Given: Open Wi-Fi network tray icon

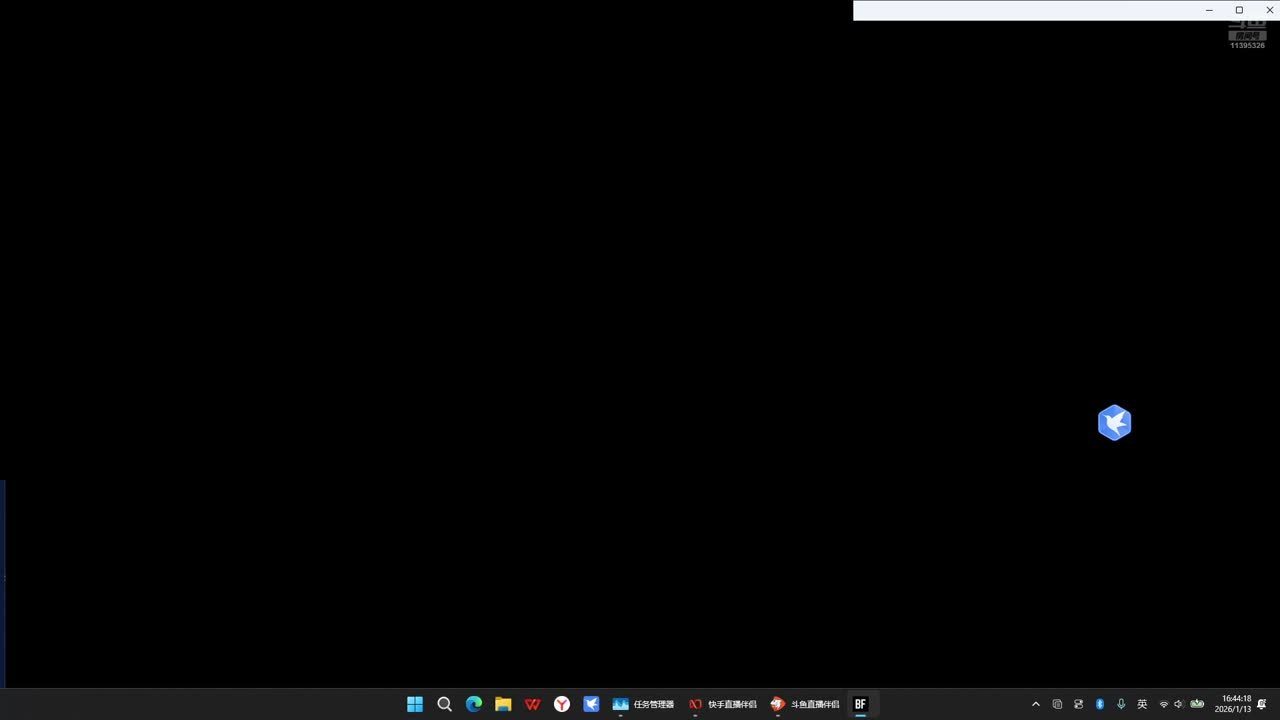Looking at the screenshot, I should click(x=1163, y=704).
